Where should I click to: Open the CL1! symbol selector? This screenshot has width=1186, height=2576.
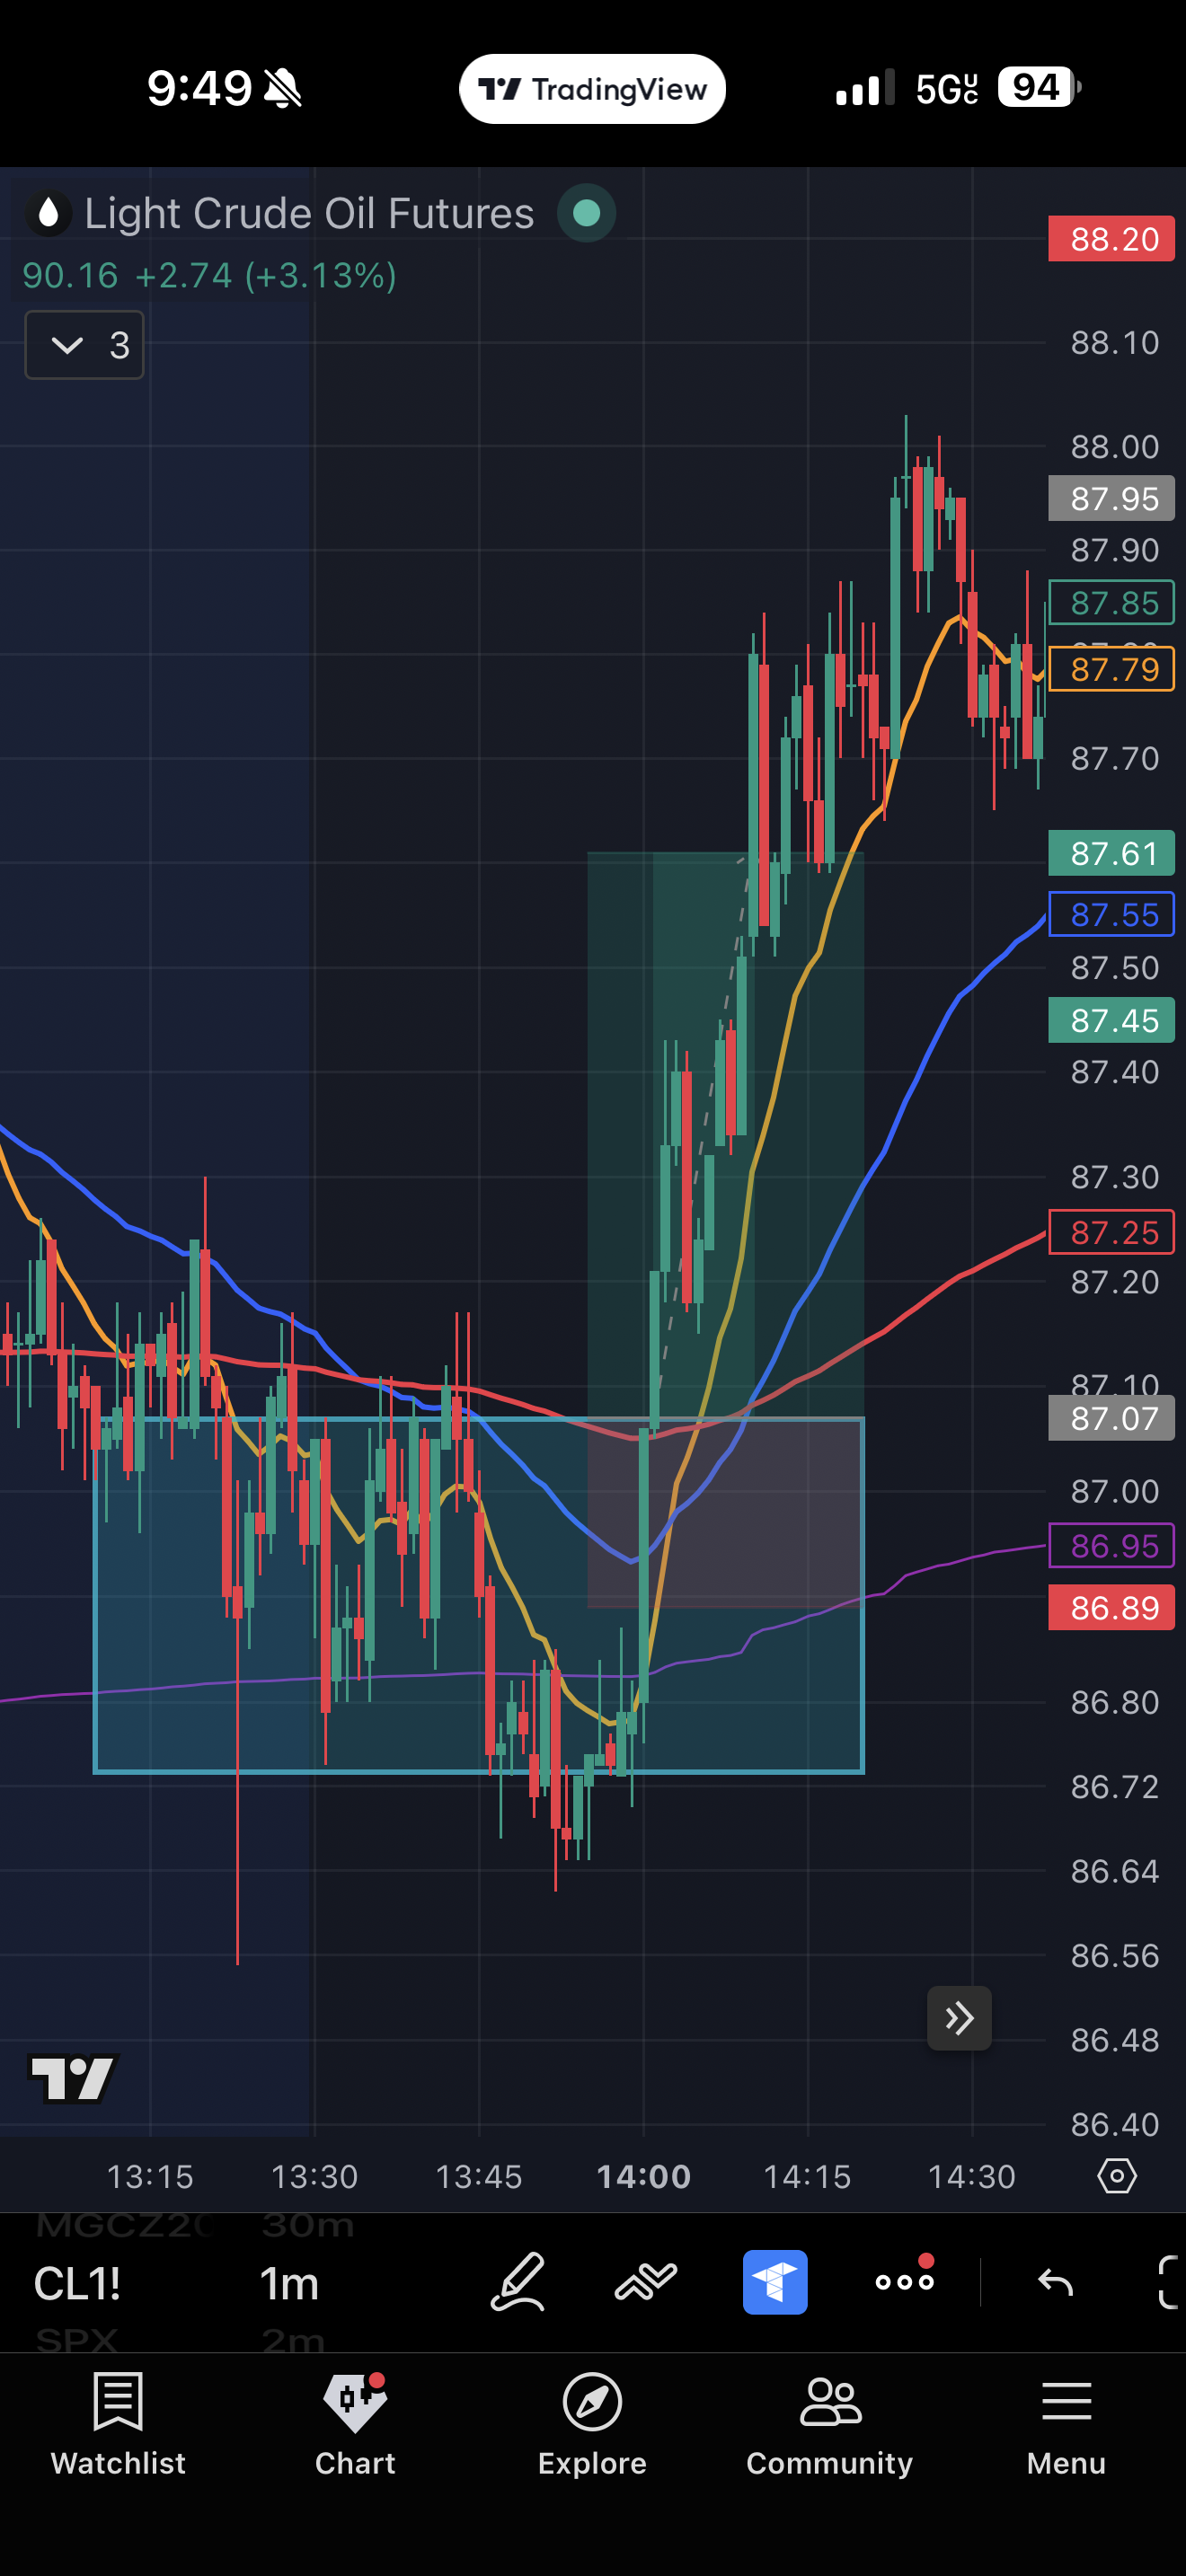coord(78,2284)
